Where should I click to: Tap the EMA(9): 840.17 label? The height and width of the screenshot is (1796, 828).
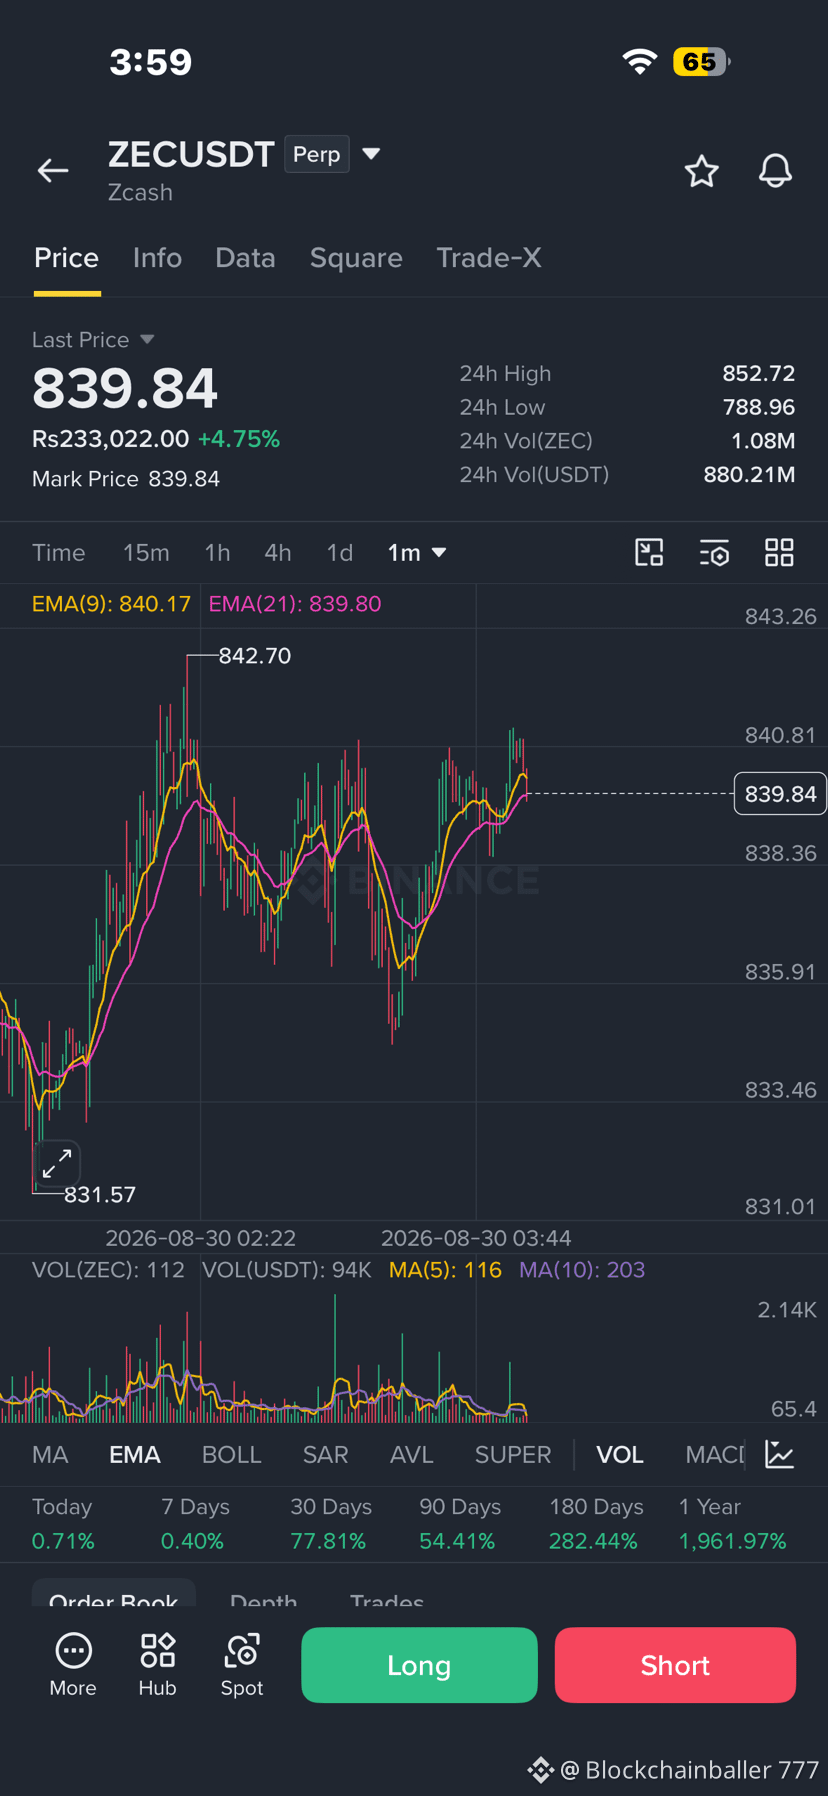tap(111, 604)
